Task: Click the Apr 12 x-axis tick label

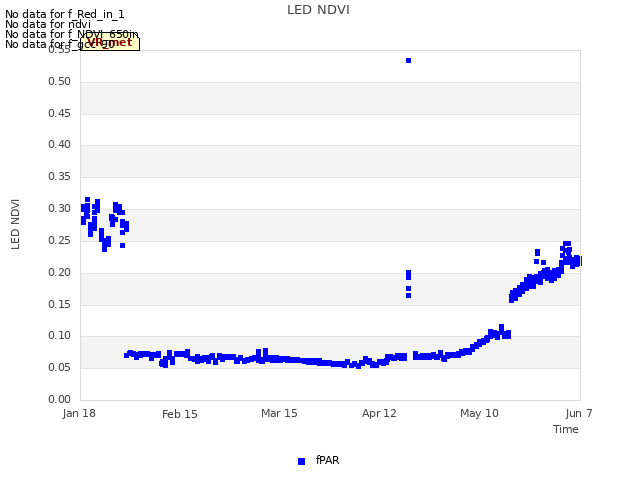Action: click(379, 413)
